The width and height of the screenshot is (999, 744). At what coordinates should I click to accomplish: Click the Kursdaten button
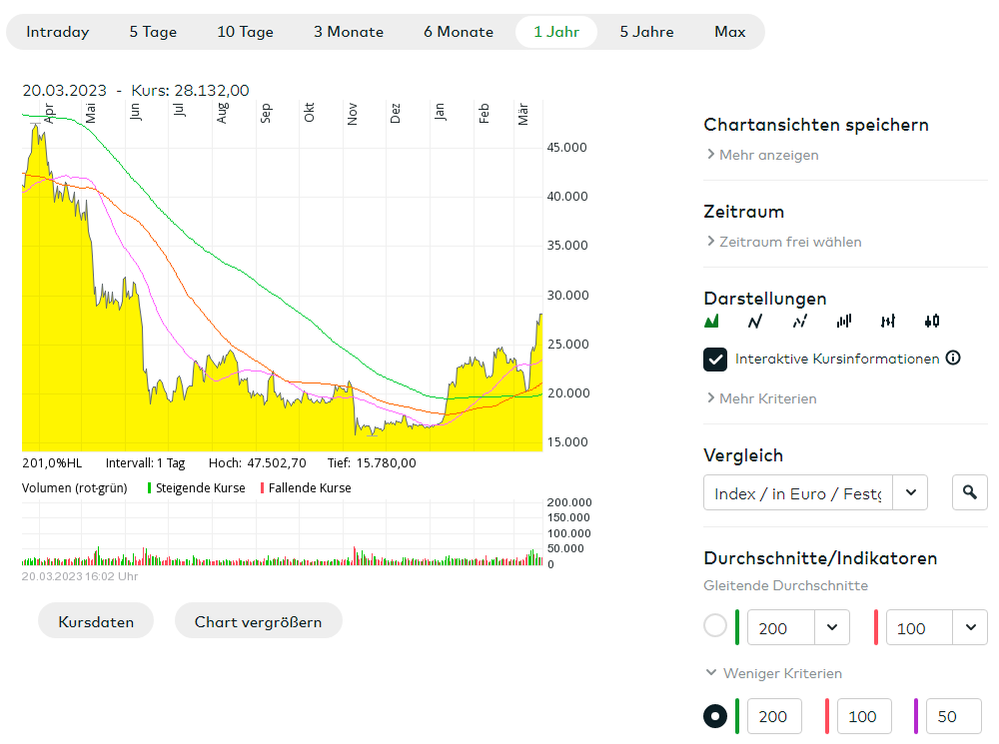[96, 622]
